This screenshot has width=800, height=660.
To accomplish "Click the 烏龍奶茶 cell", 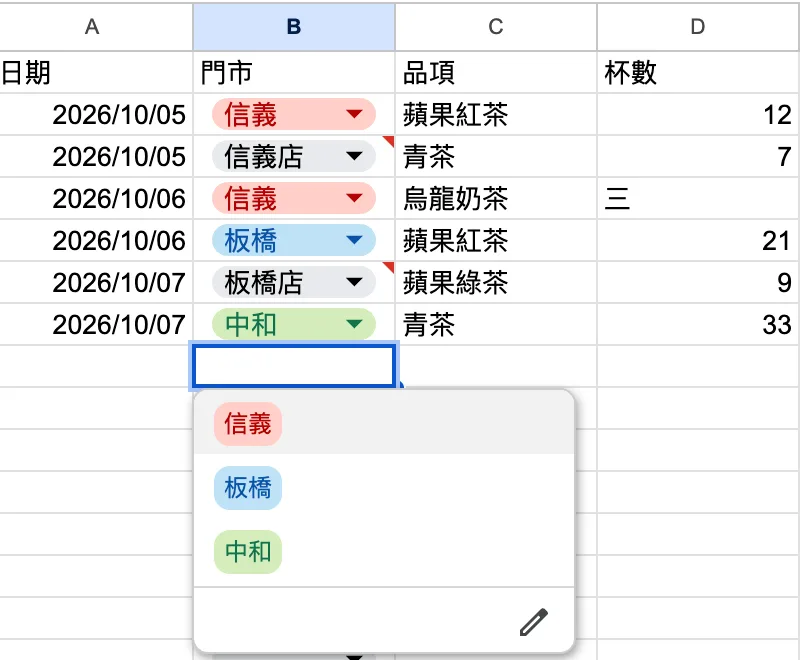I will (x=496, y=198).
